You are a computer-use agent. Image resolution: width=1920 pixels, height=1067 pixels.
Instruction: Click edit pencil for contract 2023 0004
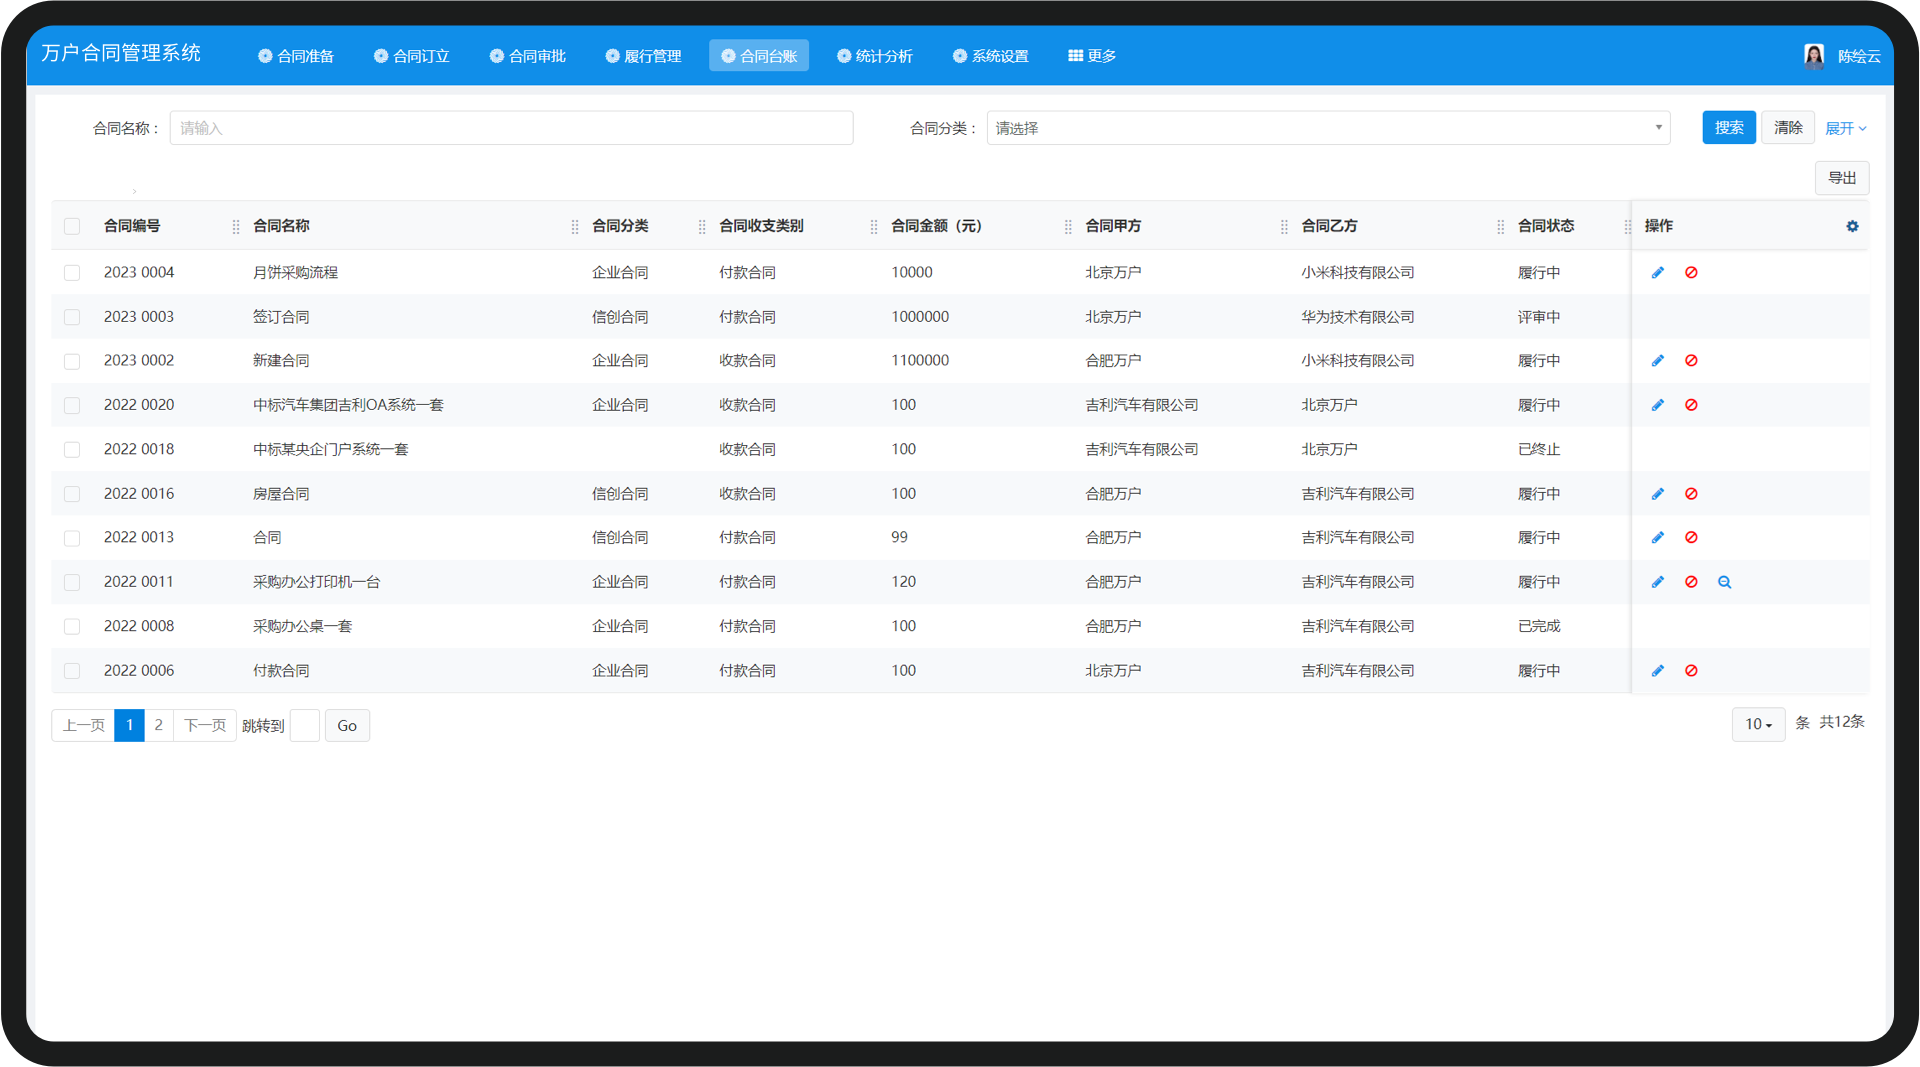click(1657, 272)
